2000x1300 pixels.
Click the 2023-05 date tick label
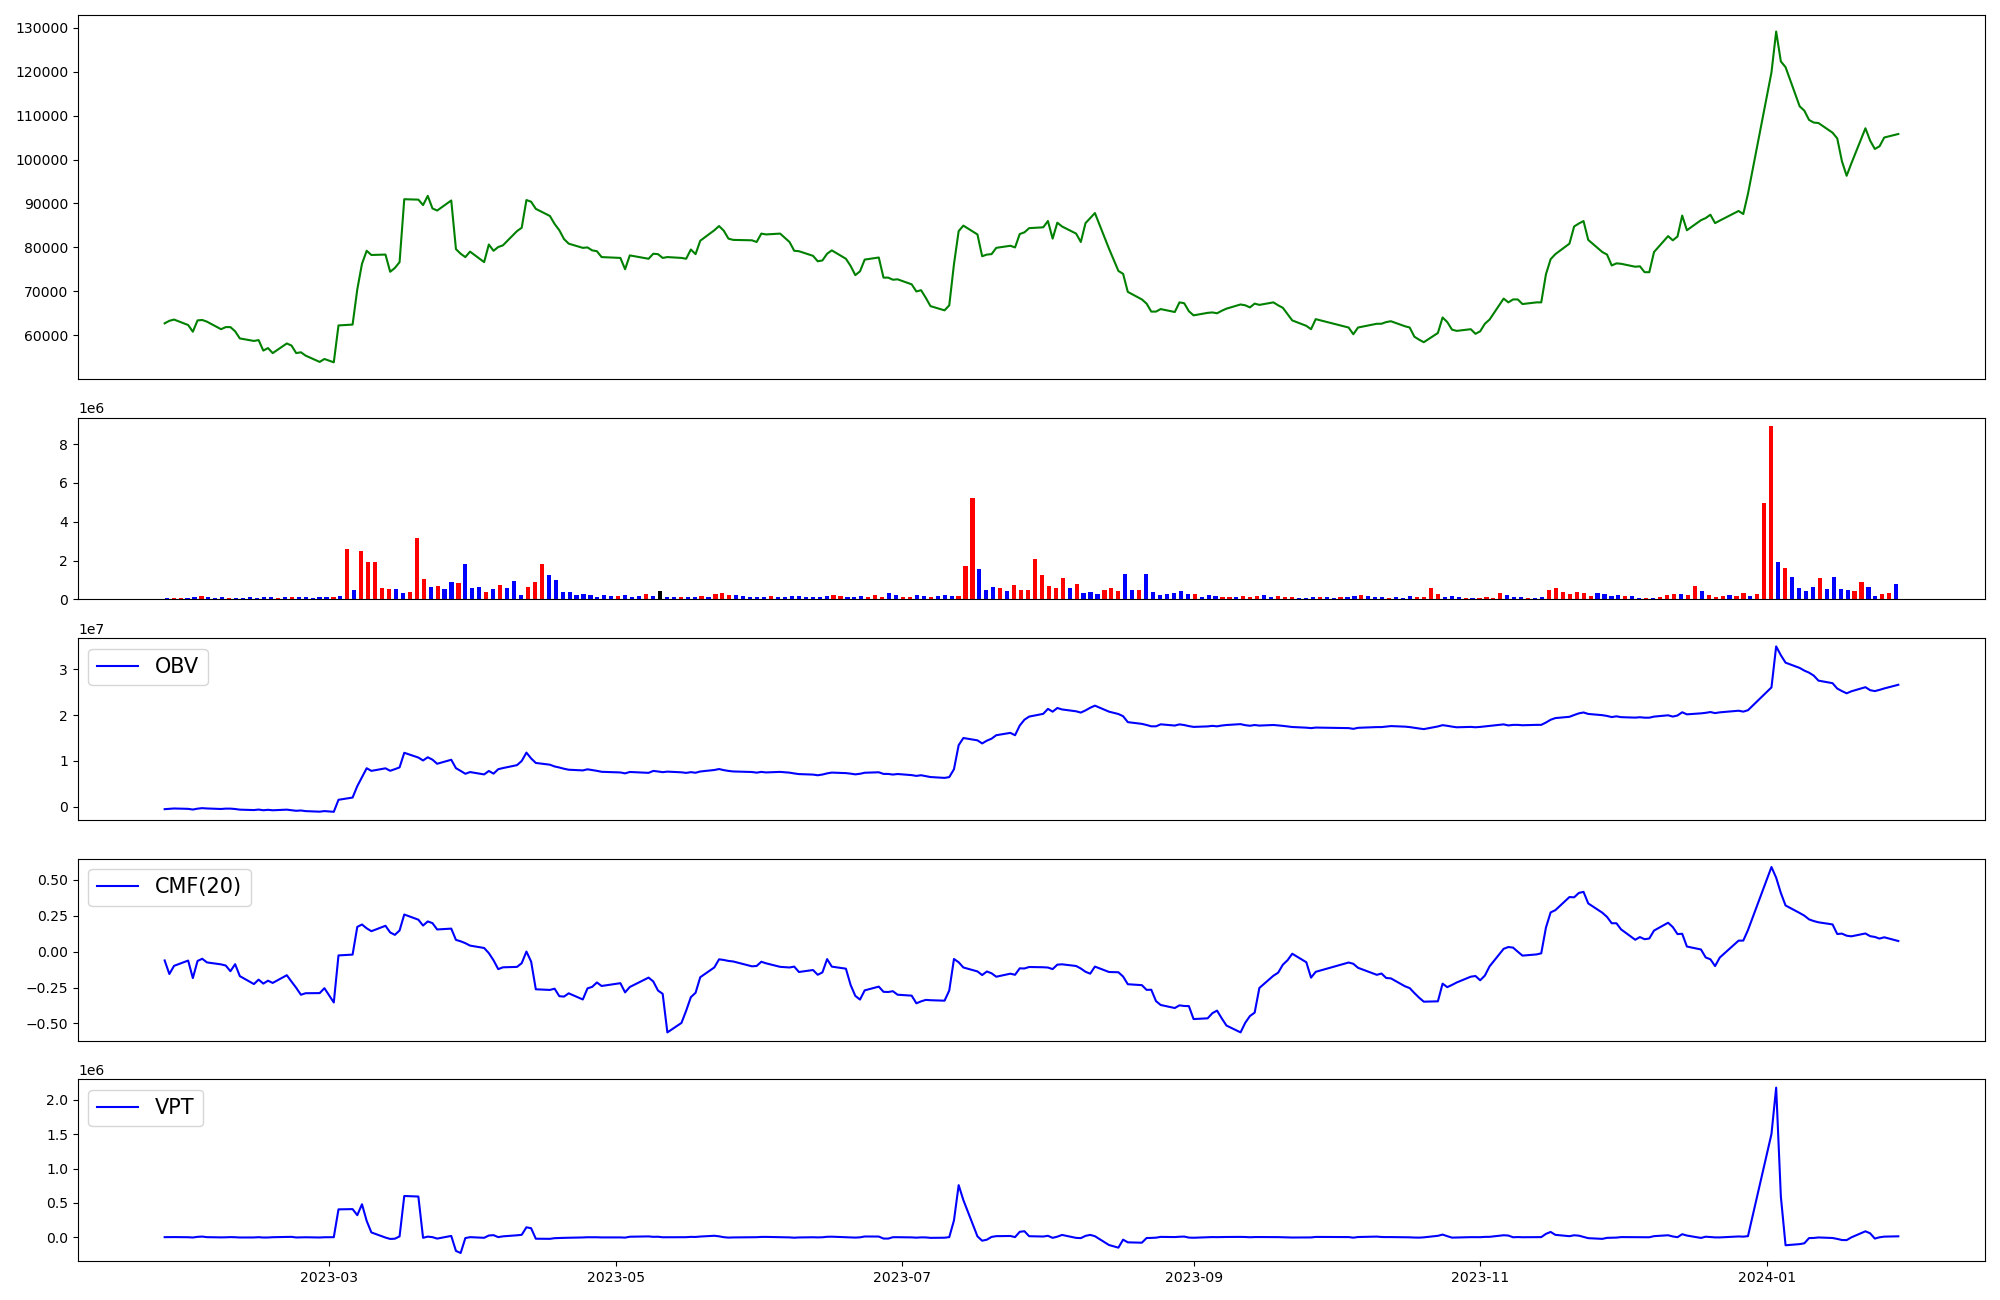(616, 1277)
